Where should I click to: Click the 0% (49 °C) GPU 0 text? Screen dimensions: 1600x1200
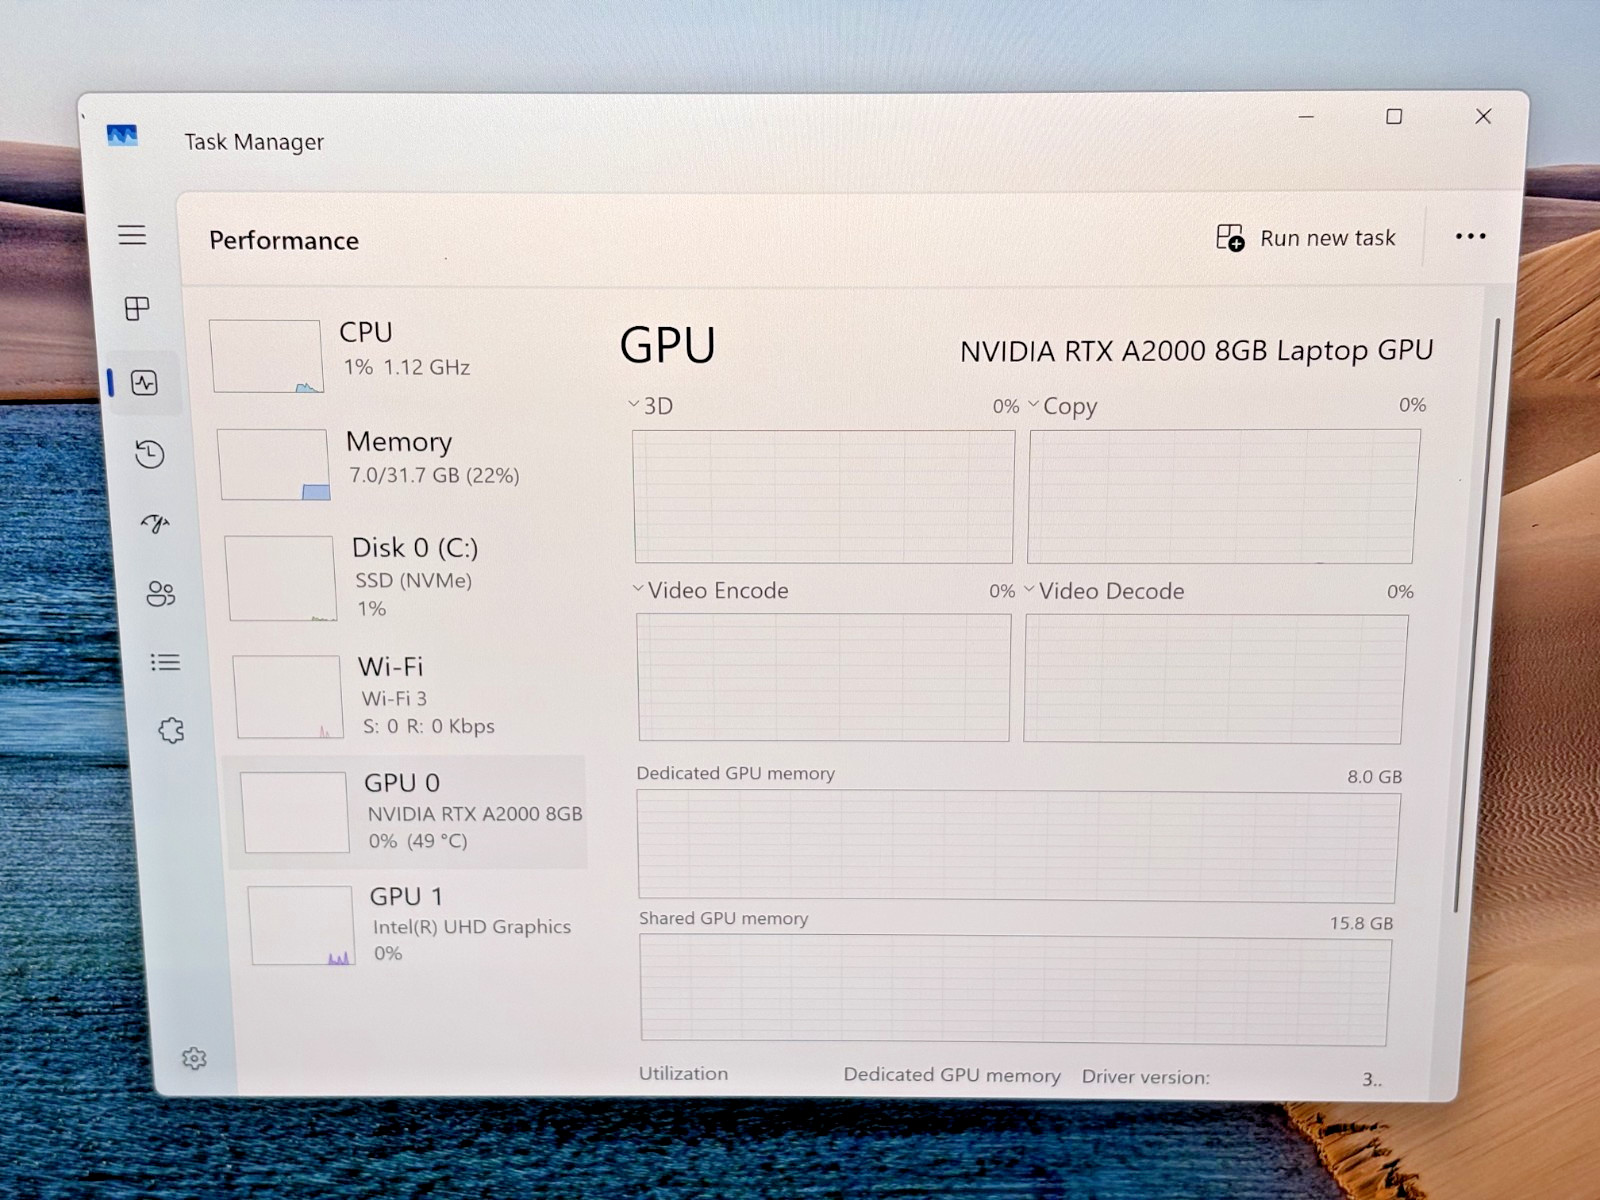418,841
